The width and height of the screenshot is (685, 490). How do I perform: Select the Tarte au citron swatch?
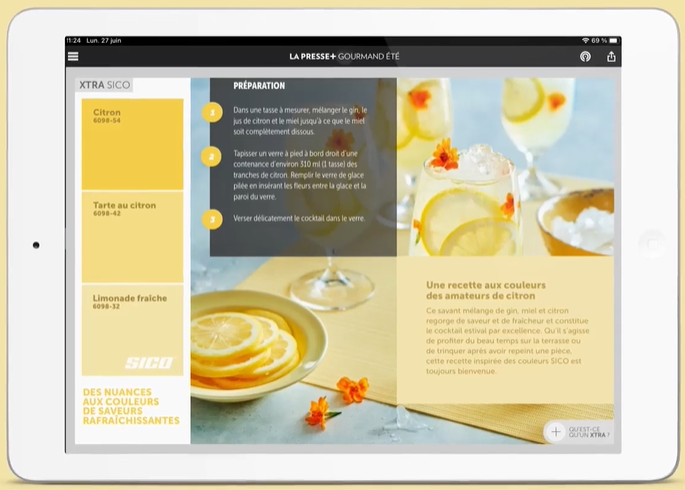point(132,238)
